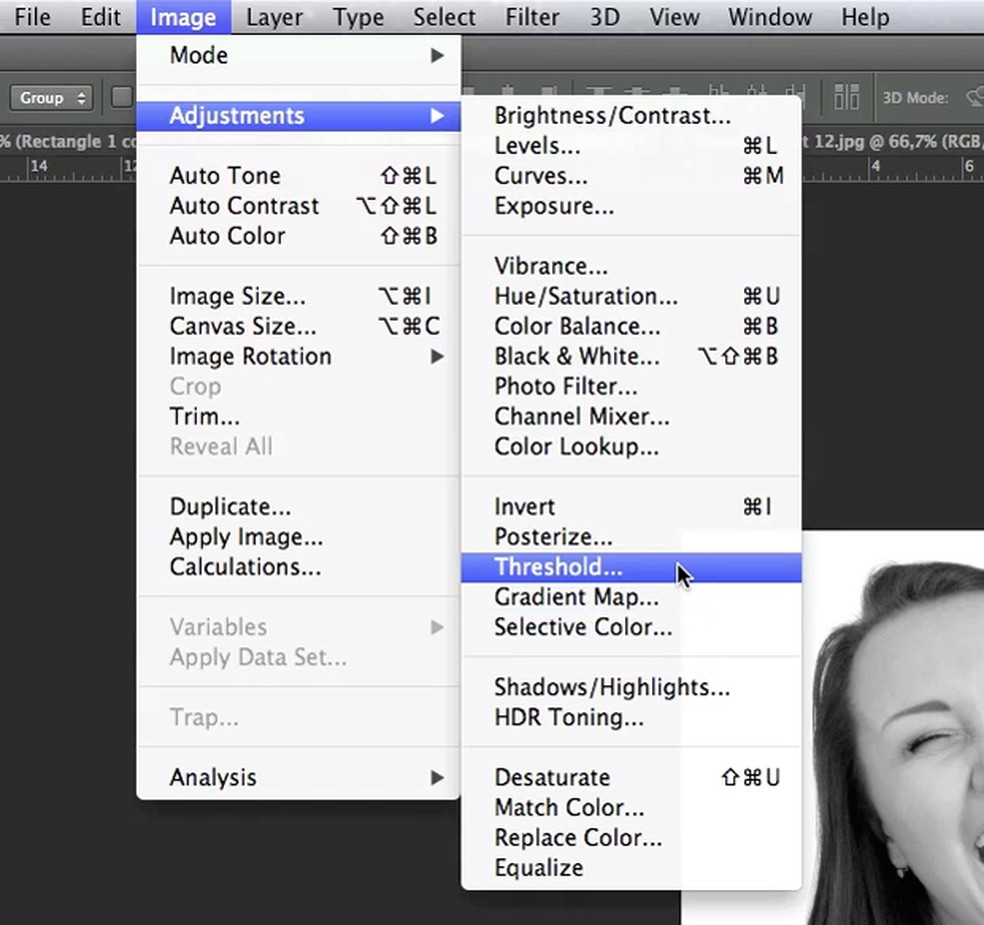Toggle the checkbox next to Group dropdown
The height and width of the screenshot is (925, 984).
pos(121,98)
